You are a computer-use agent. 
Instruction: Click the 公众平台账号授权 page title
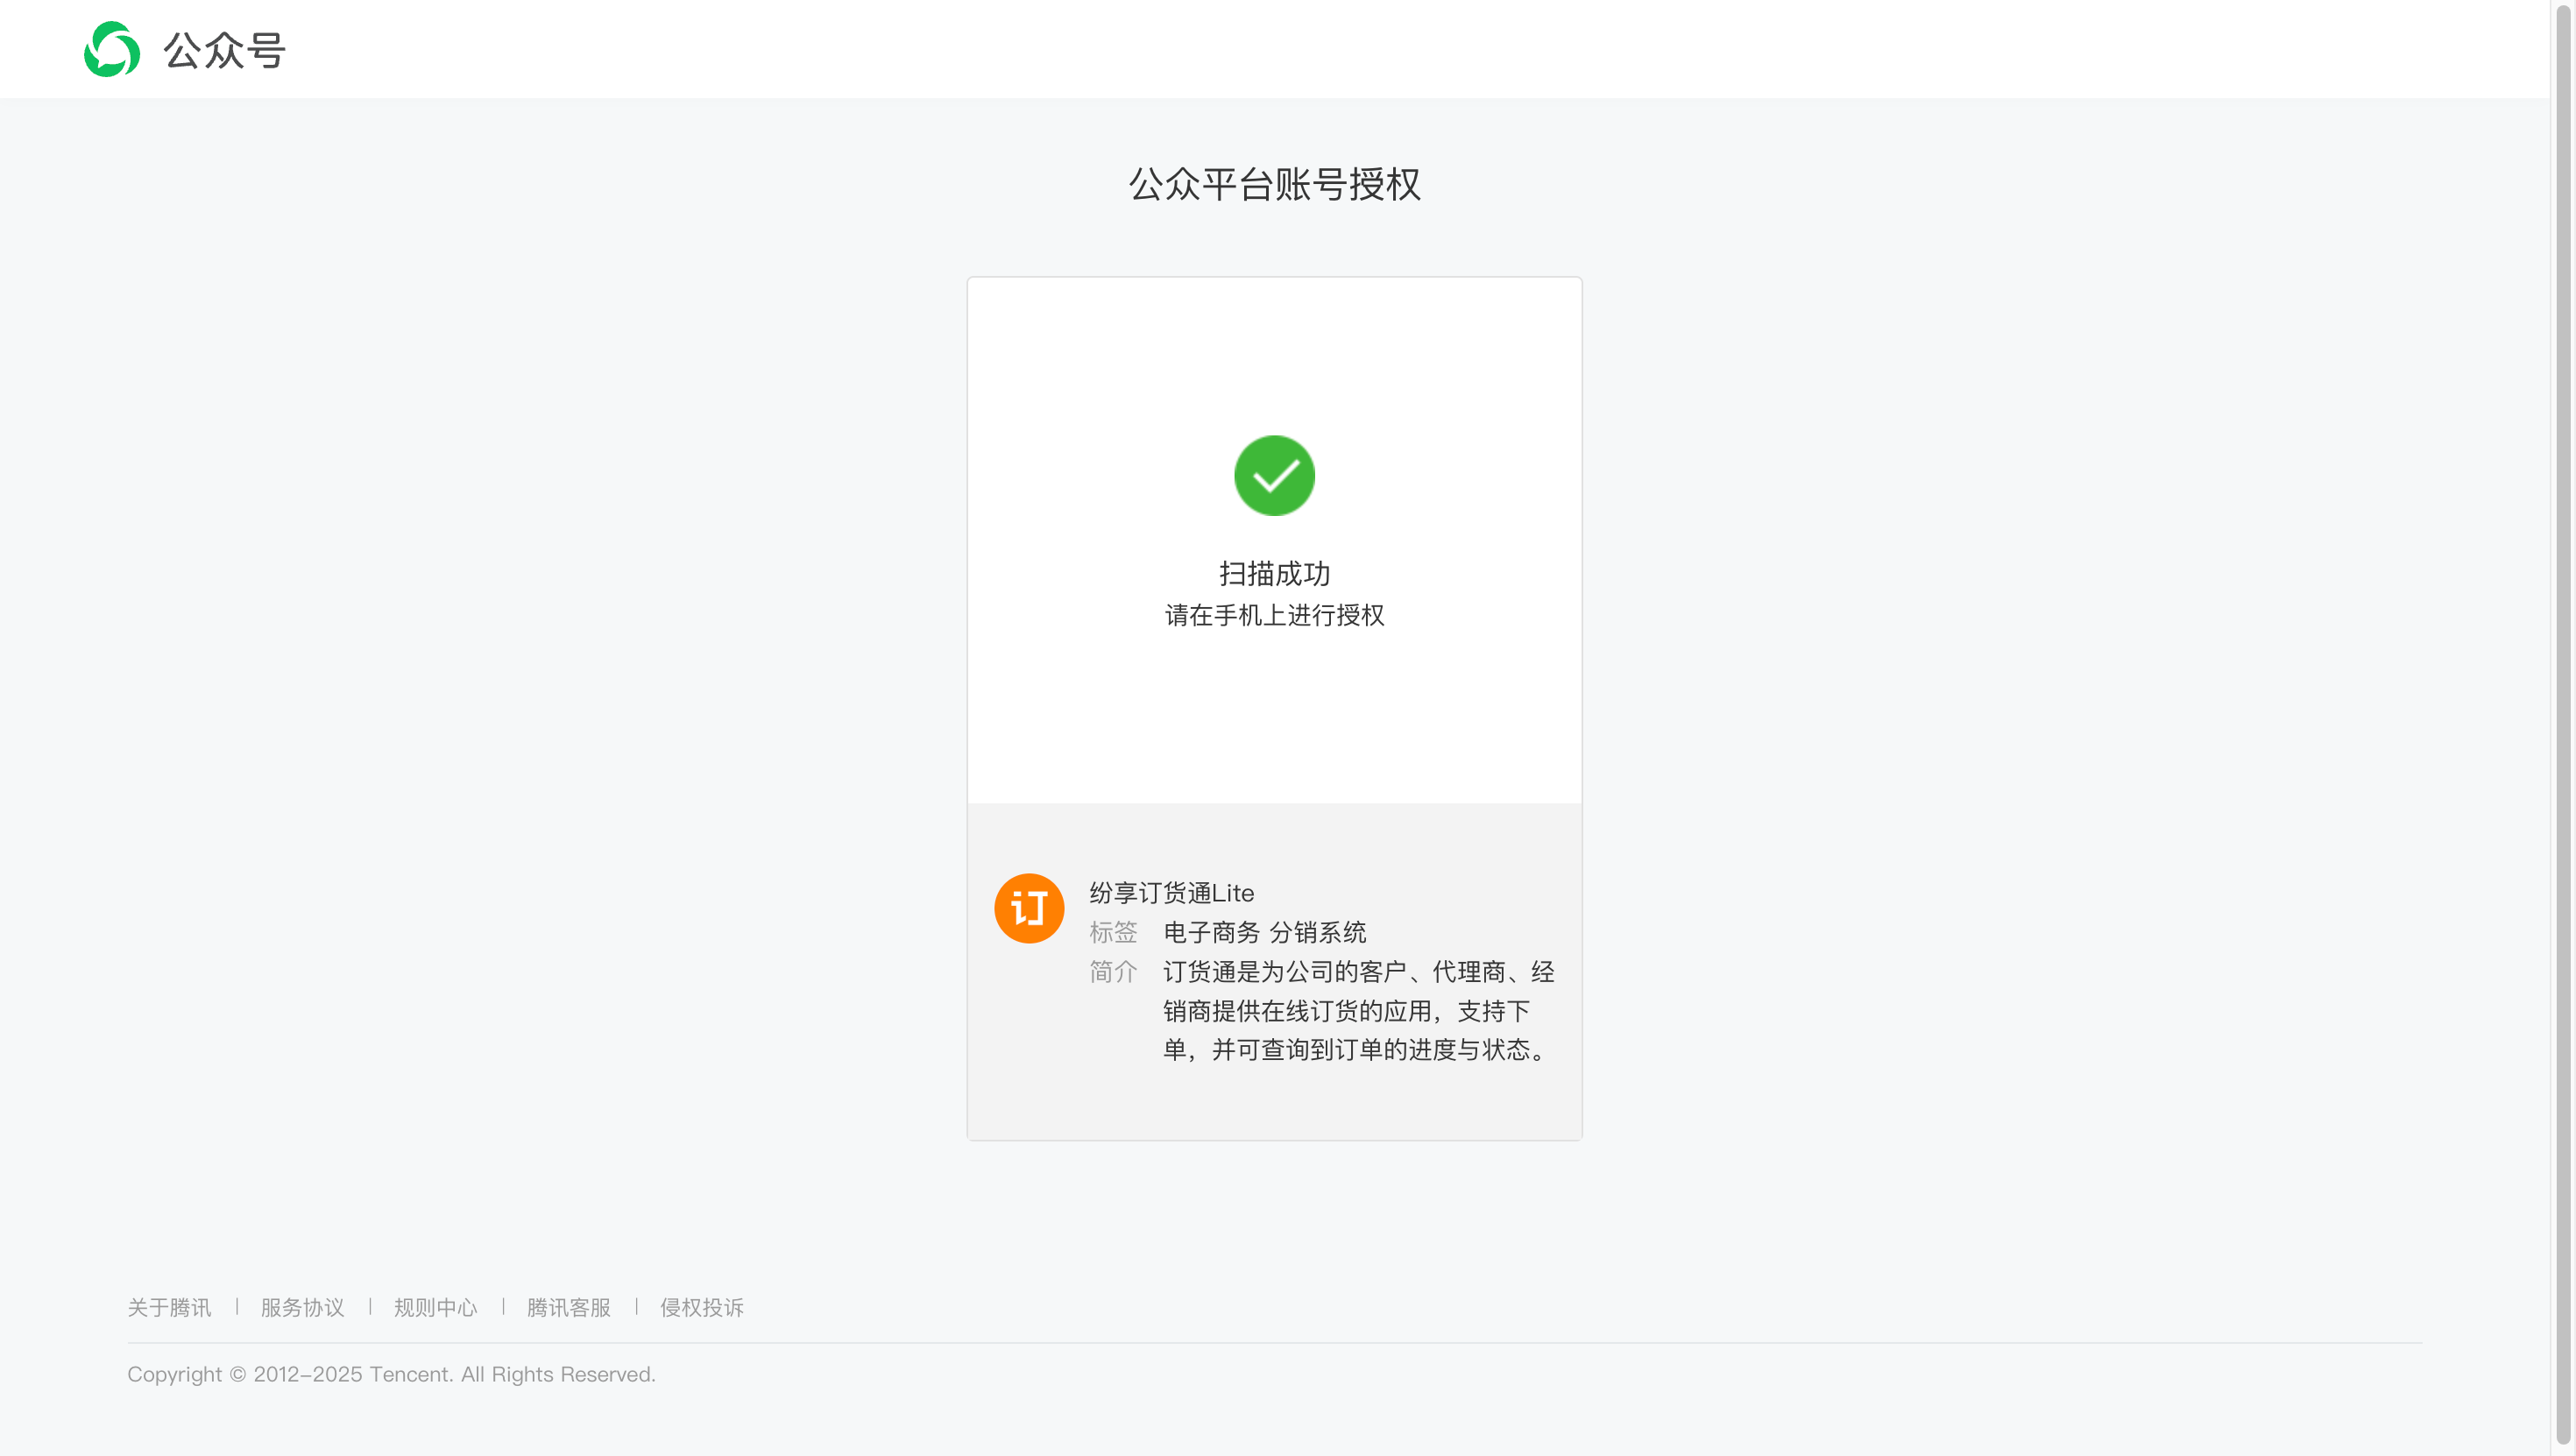point(1274,184)
